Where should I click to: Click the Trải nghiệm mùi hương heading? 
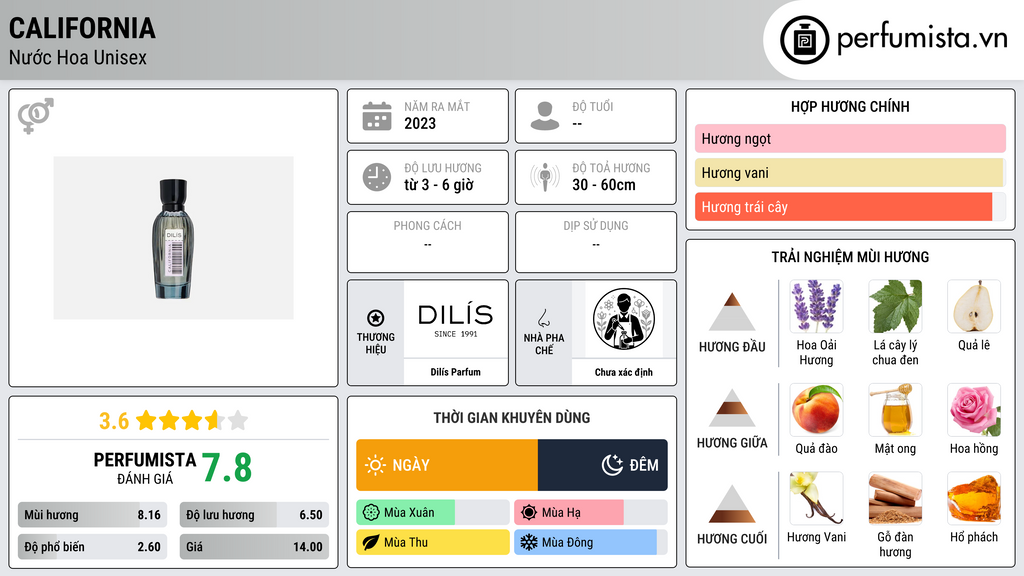[850, 257]
